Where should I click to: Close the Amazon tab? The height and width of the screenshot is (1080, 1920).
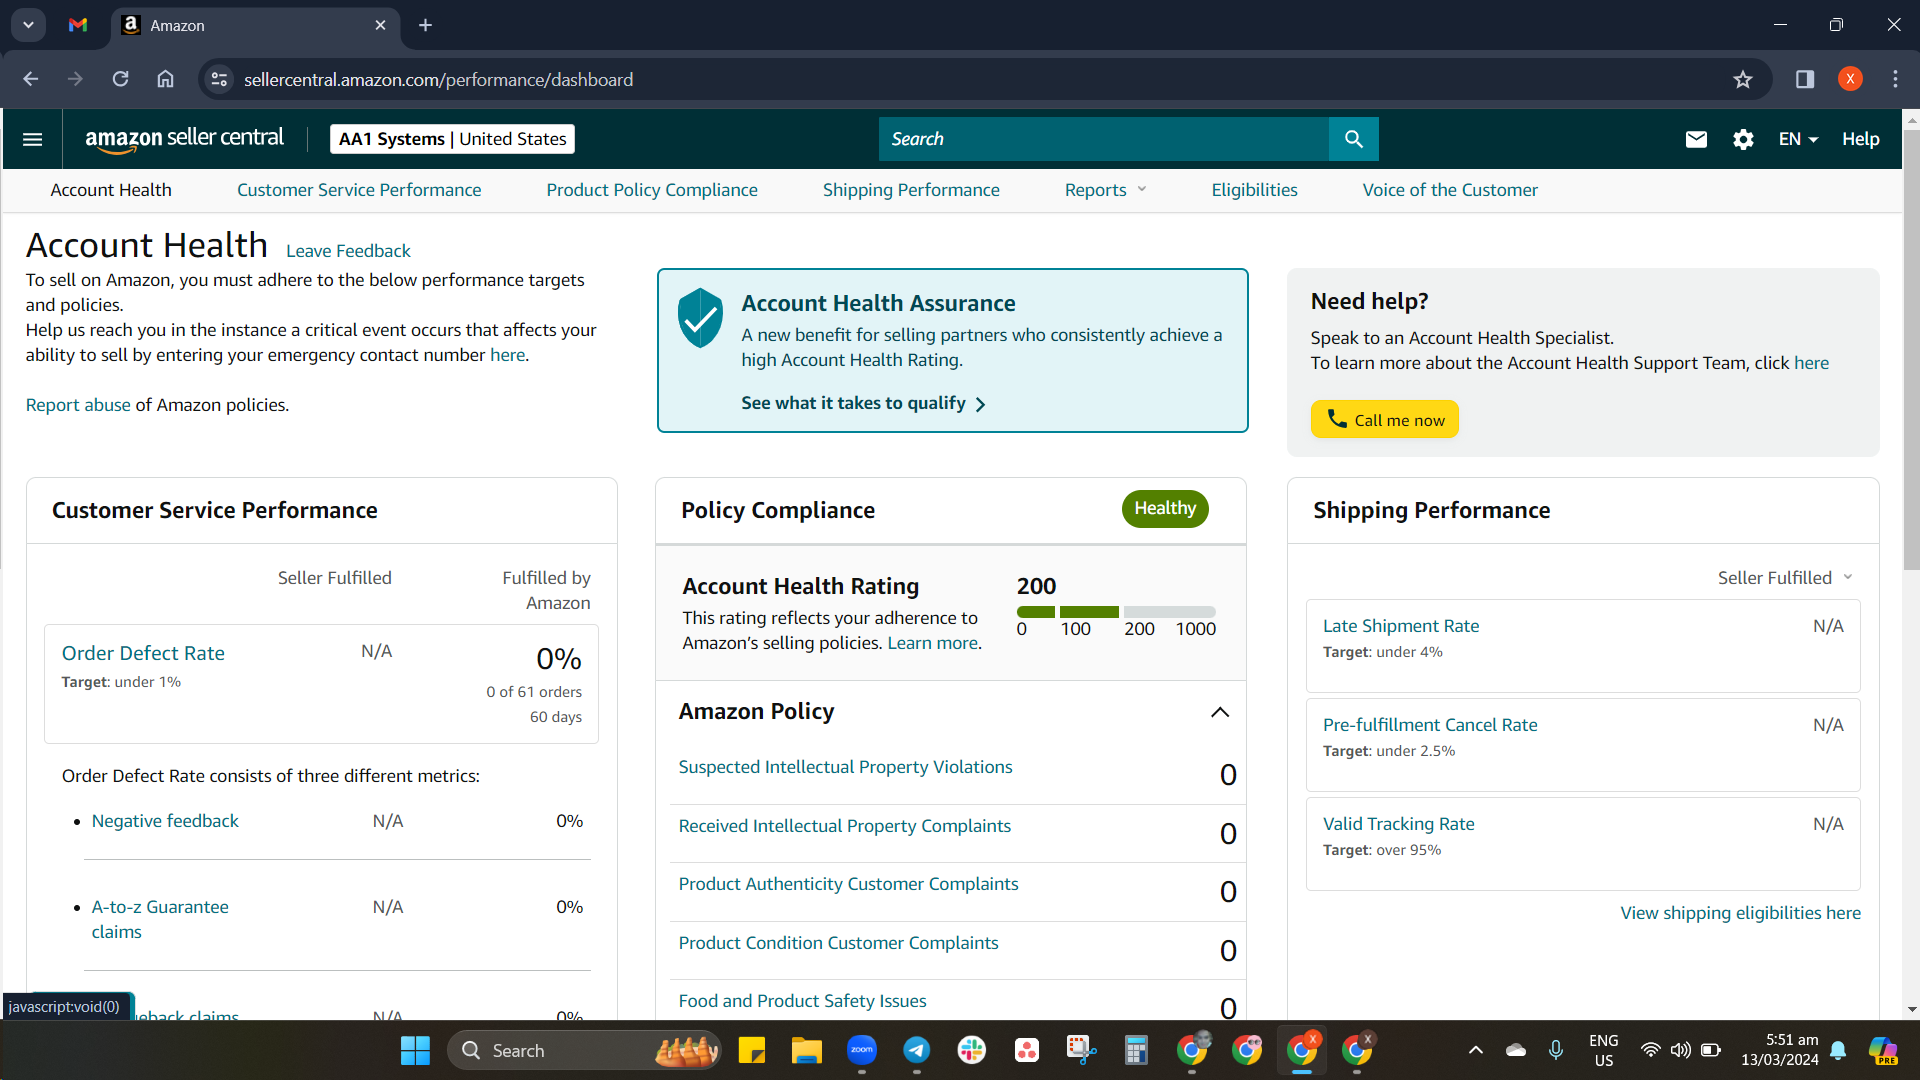(x=380, y=25)
